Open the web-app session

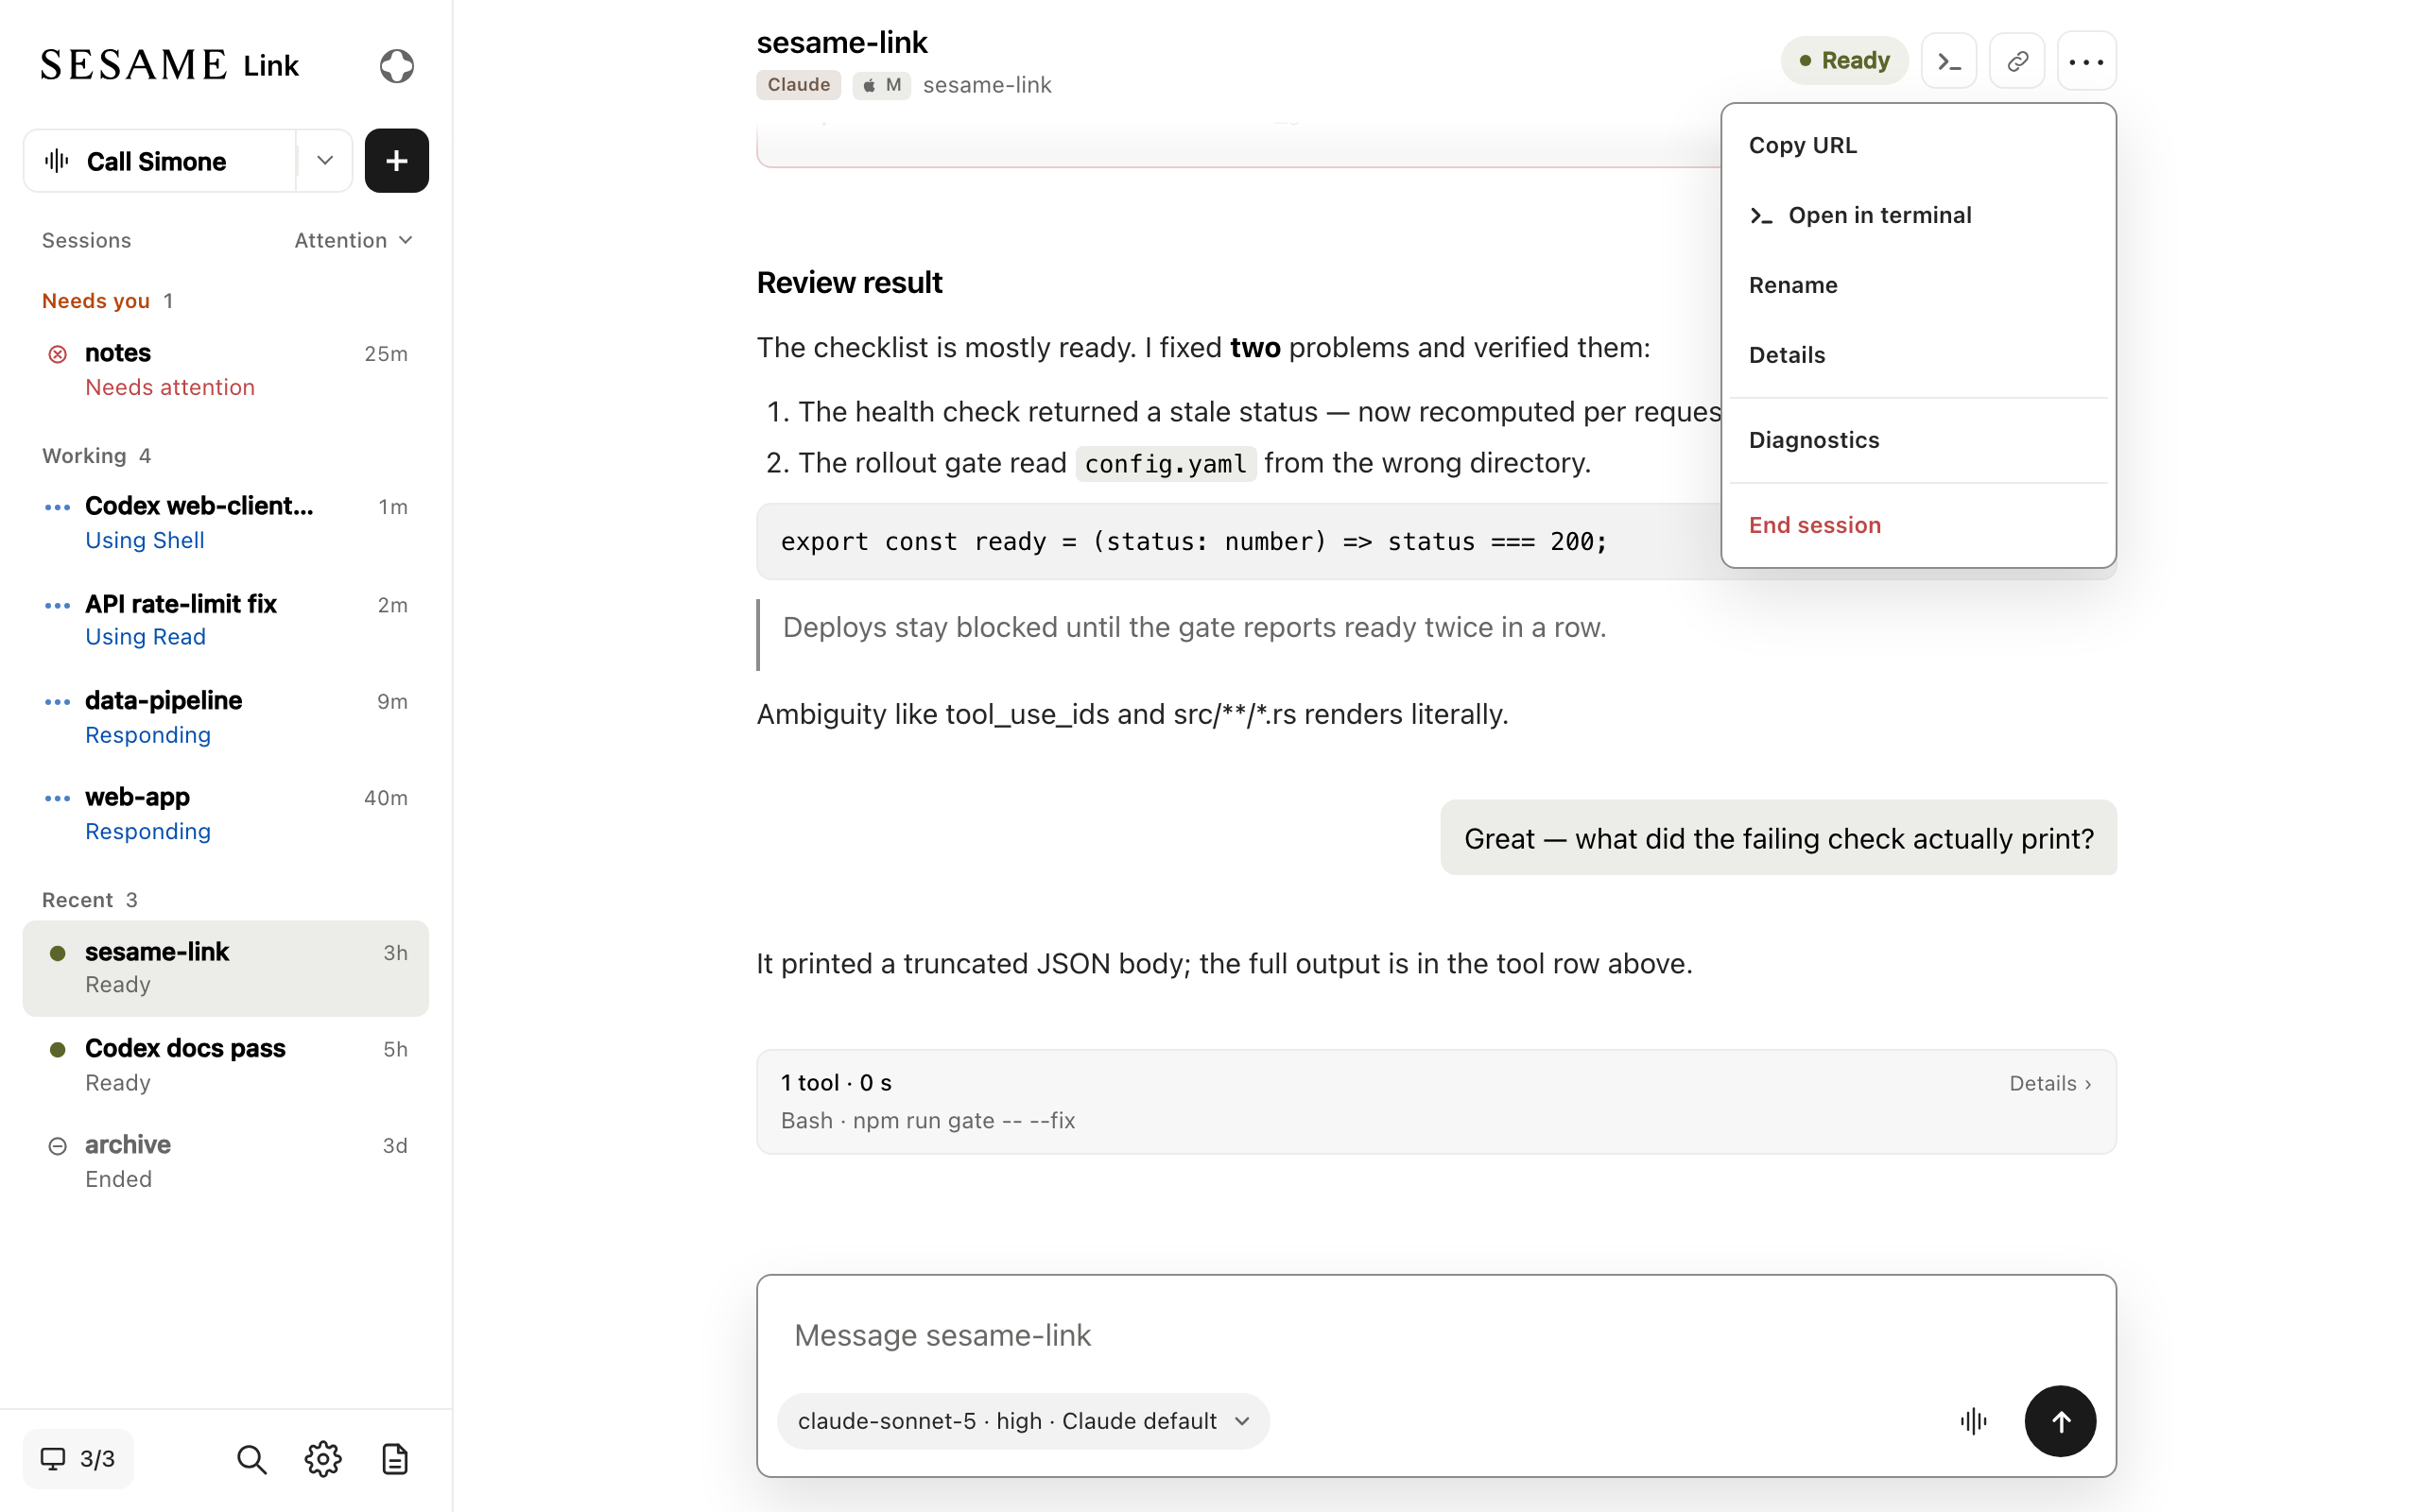(226, 814)
